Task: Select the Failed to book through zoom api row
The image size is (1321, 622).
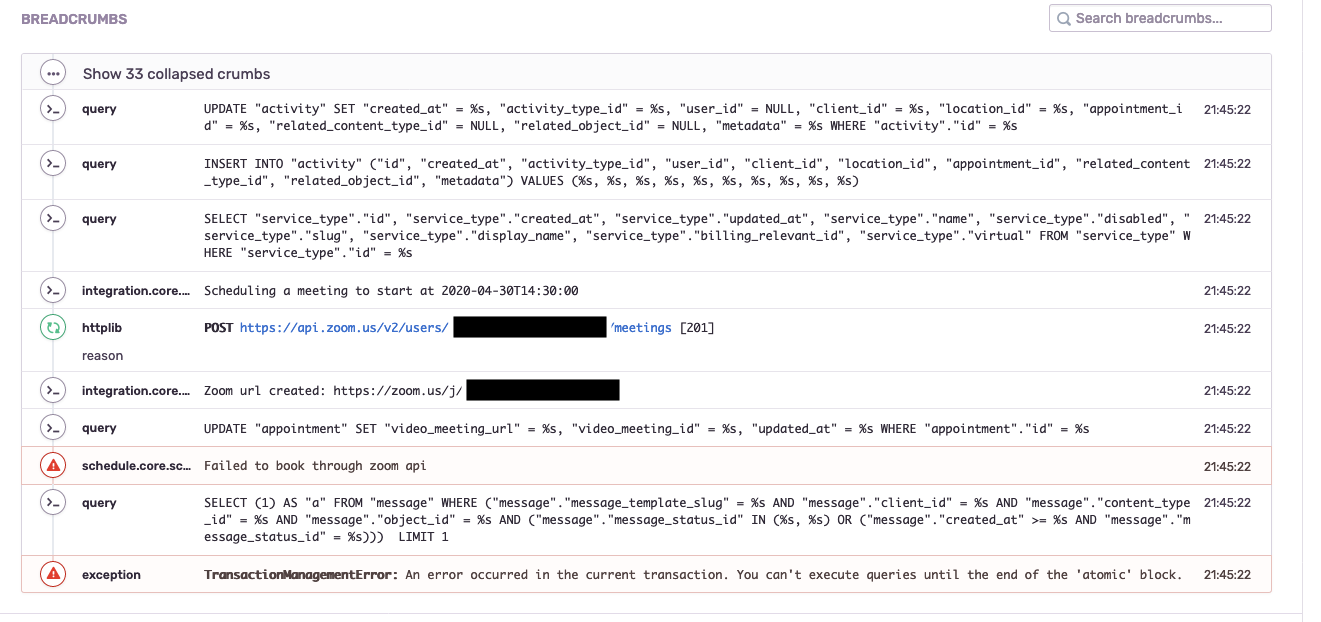Action: click(x=646, y=466)
